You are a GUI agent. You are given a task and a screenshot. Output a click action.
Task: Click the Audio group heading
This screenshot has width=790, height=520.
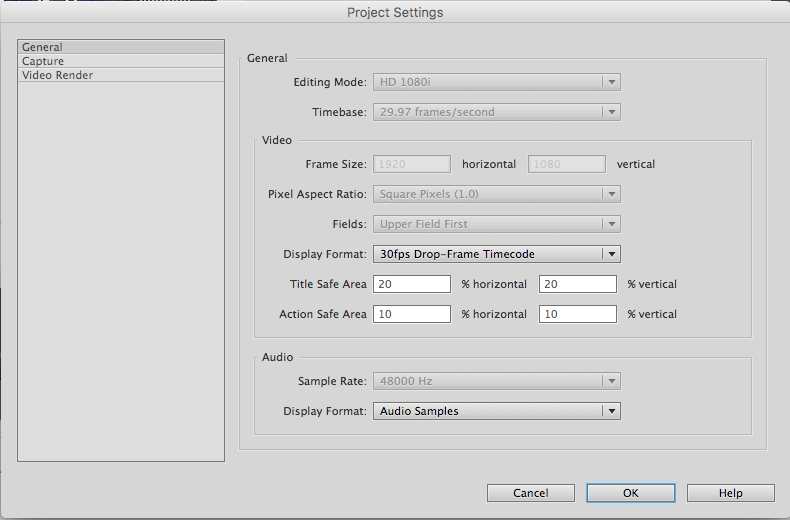pos(277,357)
